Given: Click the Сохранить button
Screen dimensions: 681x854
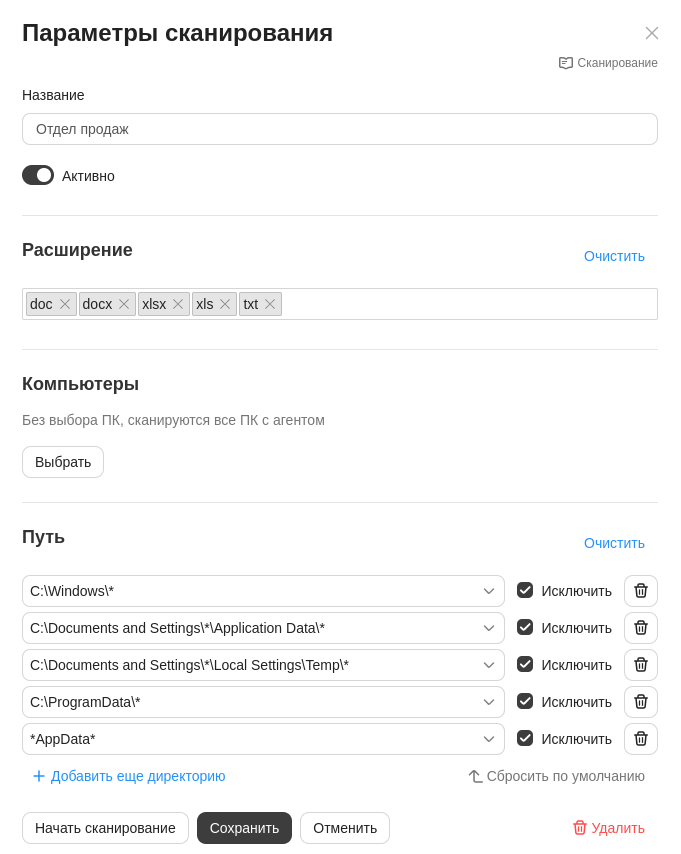Looking at the screenshot, I should point(244,828).
